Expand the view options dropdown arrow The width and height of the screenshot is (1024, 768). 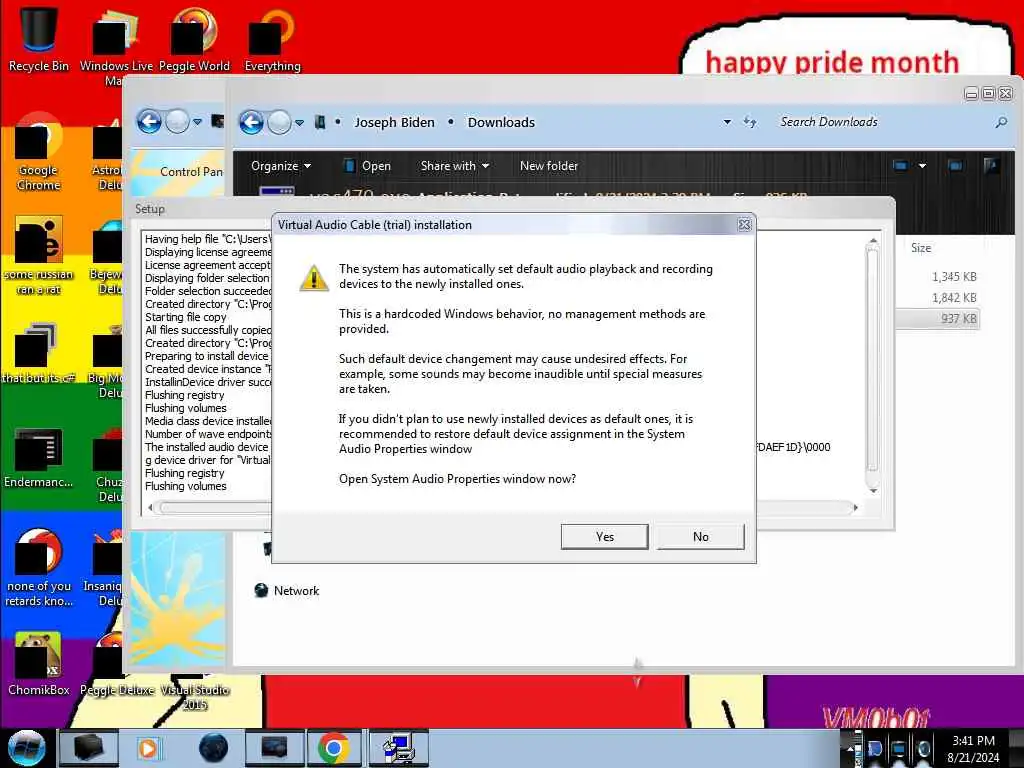point(922,166)
